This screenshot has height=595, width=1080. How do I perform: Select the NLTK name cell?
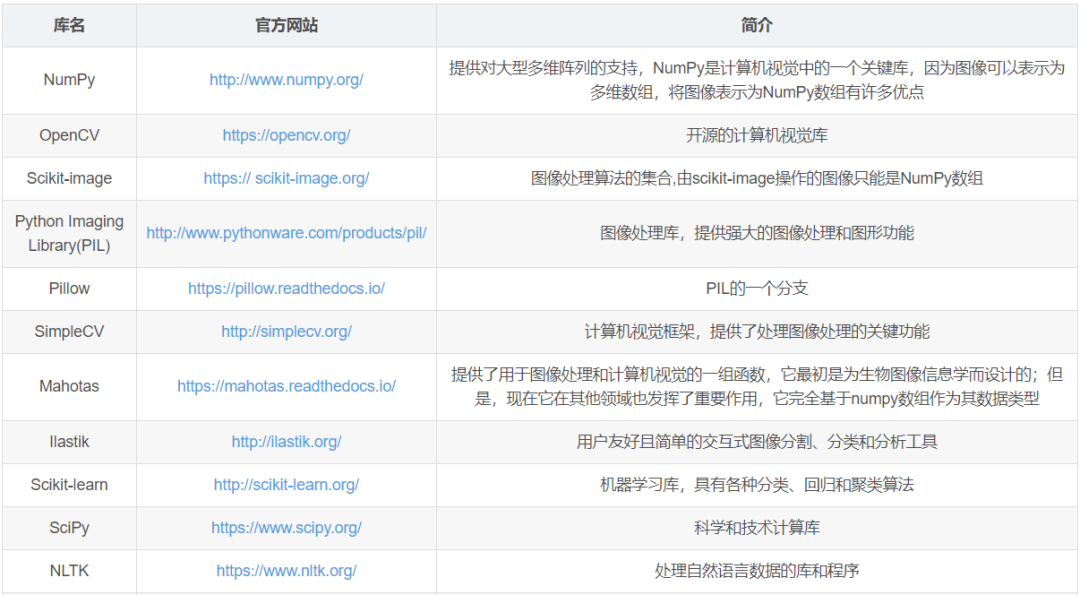69,571
